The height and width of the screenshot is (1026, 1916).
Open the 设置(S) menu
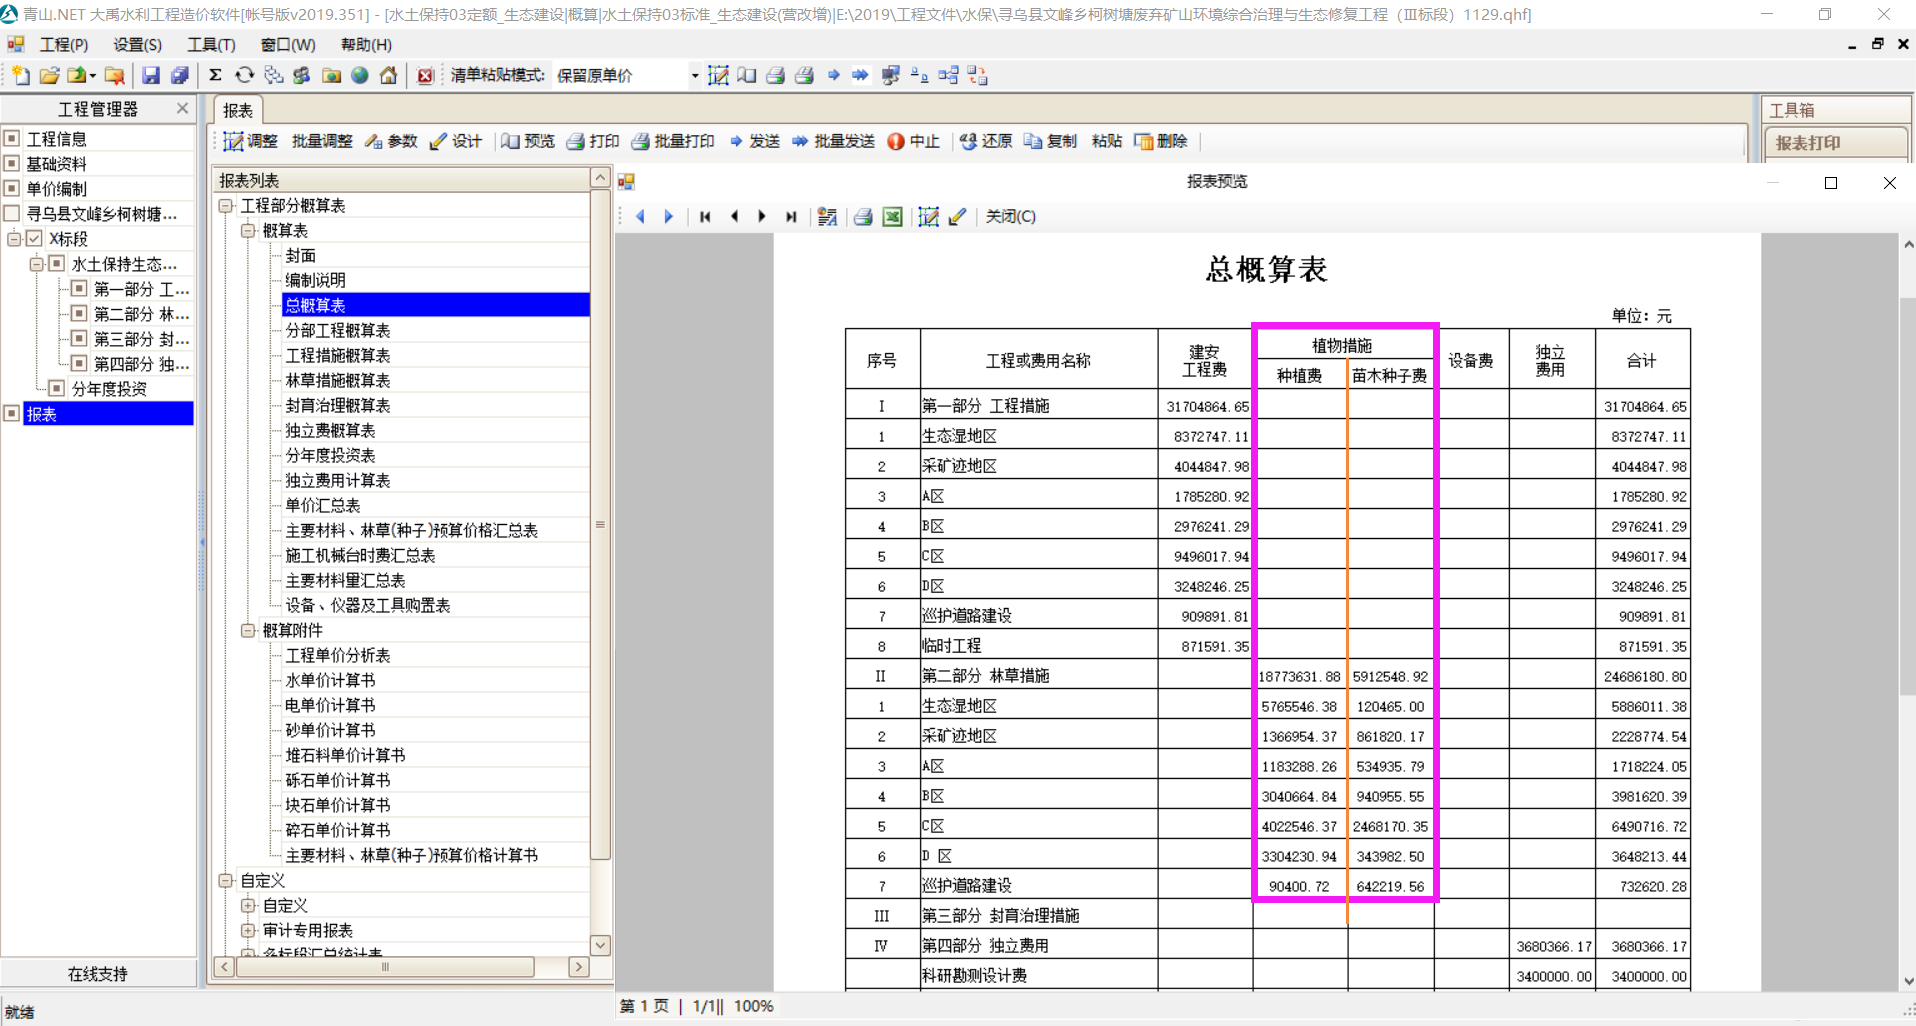click(137, 45)
